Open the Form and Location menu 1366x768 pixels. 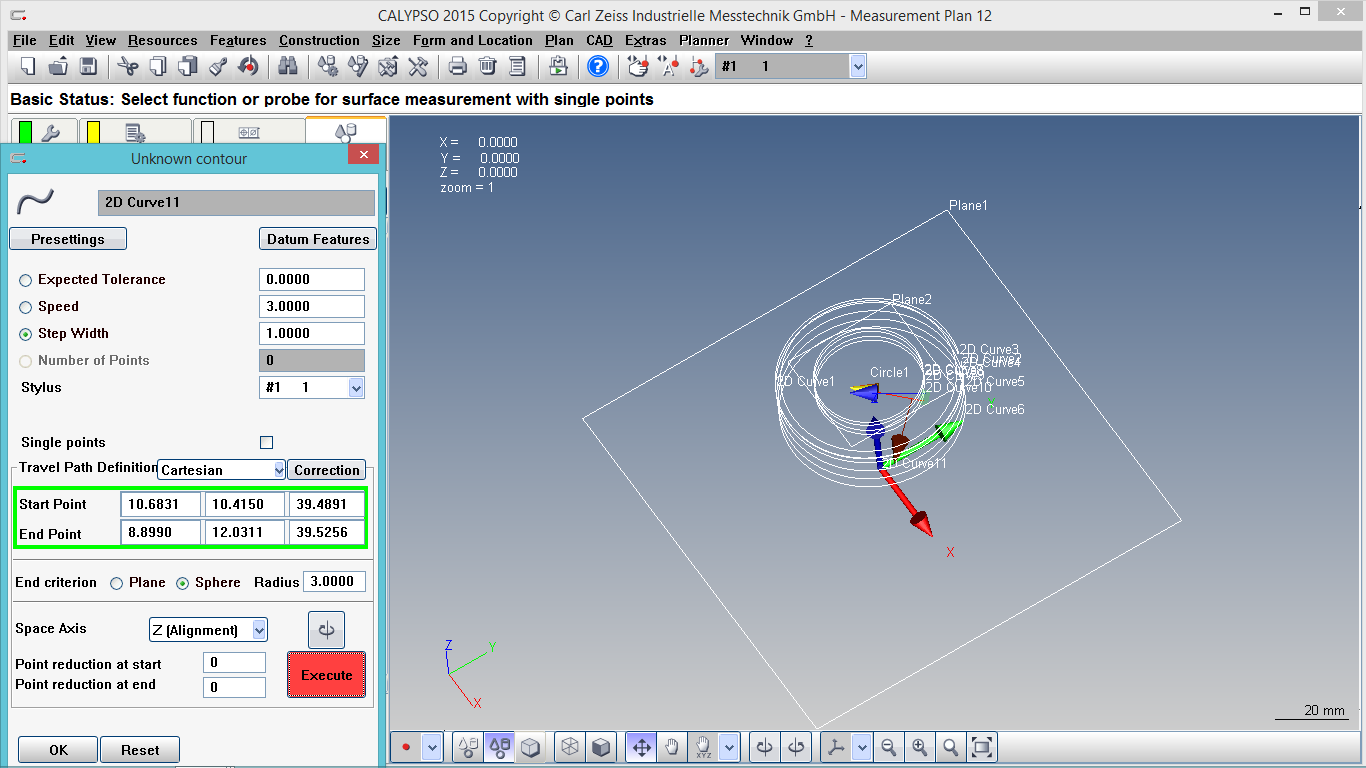(x=473, y=40)
